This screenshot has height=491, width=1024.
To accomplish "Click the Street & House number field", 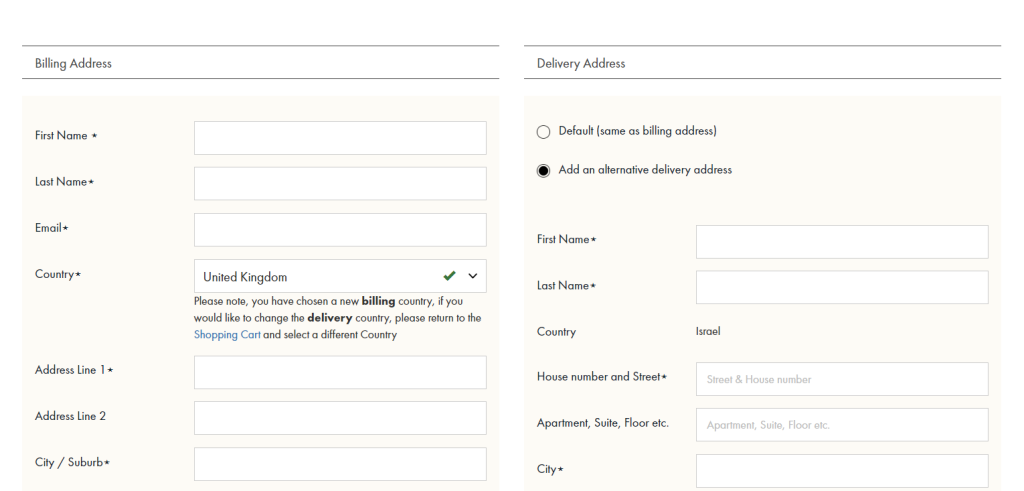I will pyautogui.click(x=842, y=379).
